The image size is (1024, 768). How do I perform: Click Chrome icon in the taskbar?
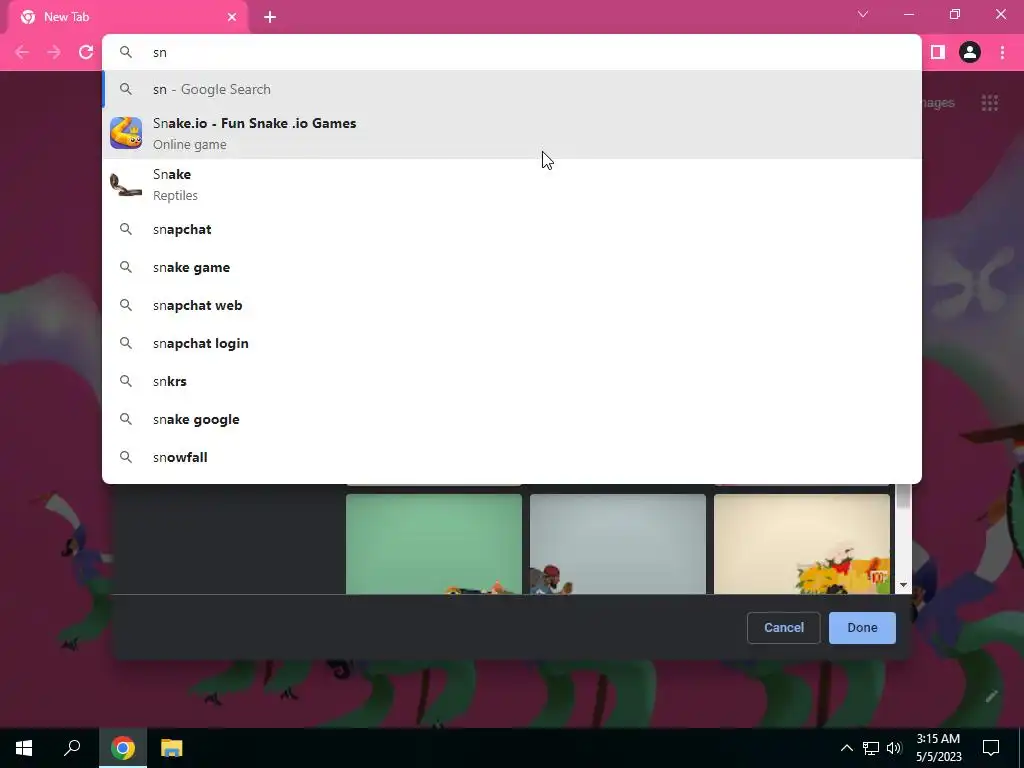click(123, 748)
